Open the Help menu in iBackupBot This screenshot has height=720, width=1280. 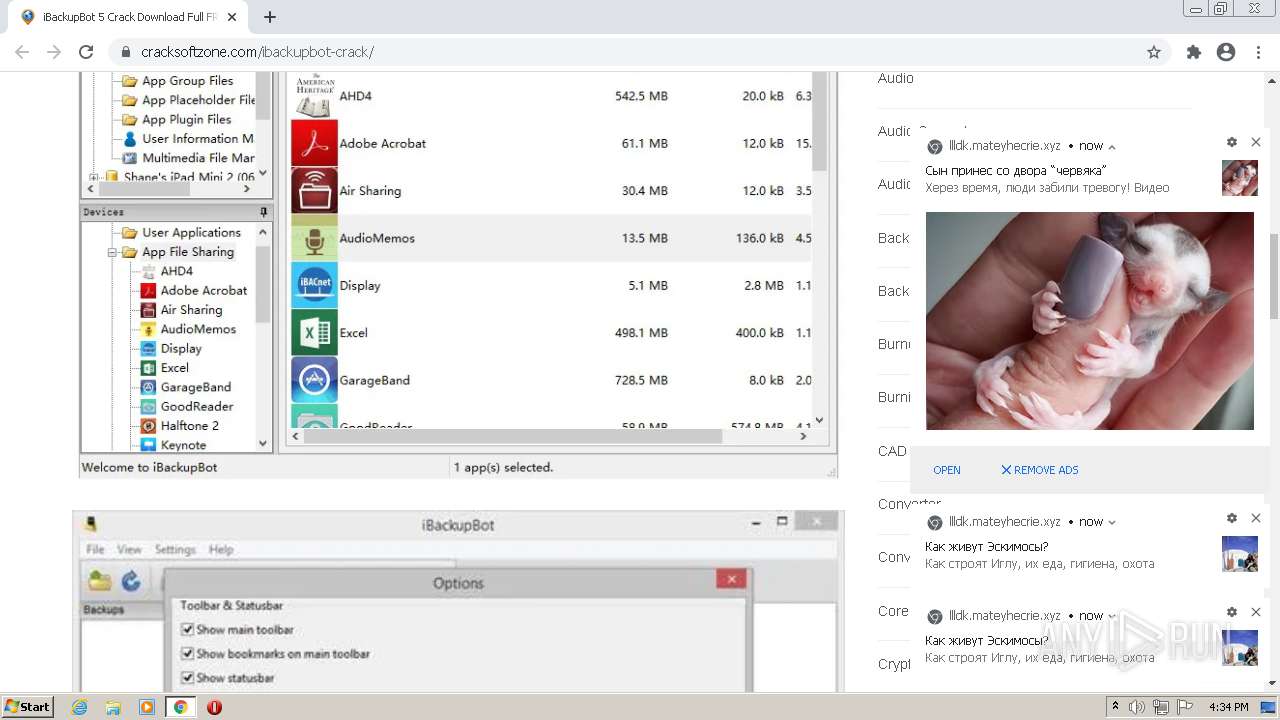pyautogui.click(x=221, y=549)
